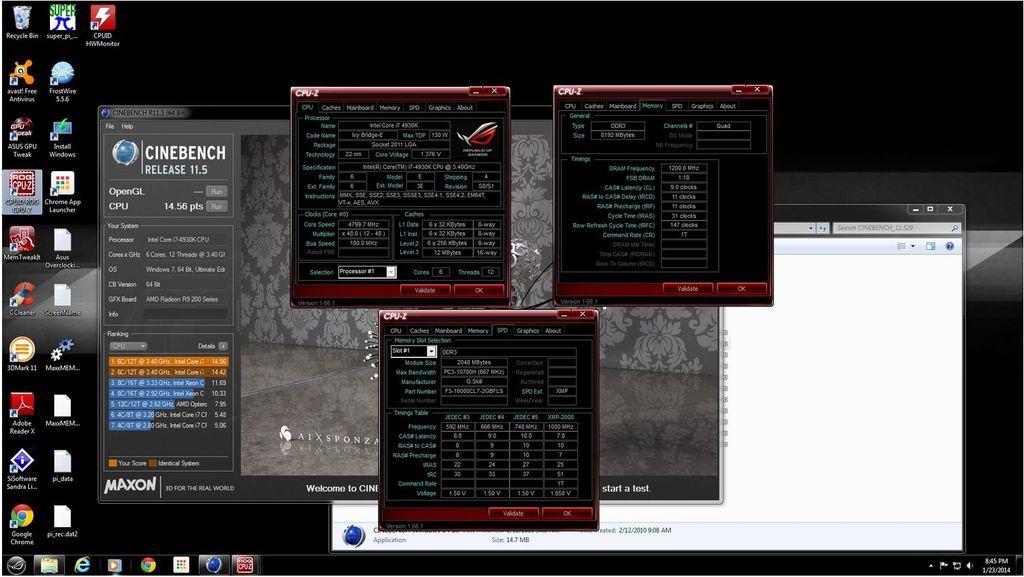
Task: Open Mainboard tab in first CPU-Z window
Action: click(360, 108)
